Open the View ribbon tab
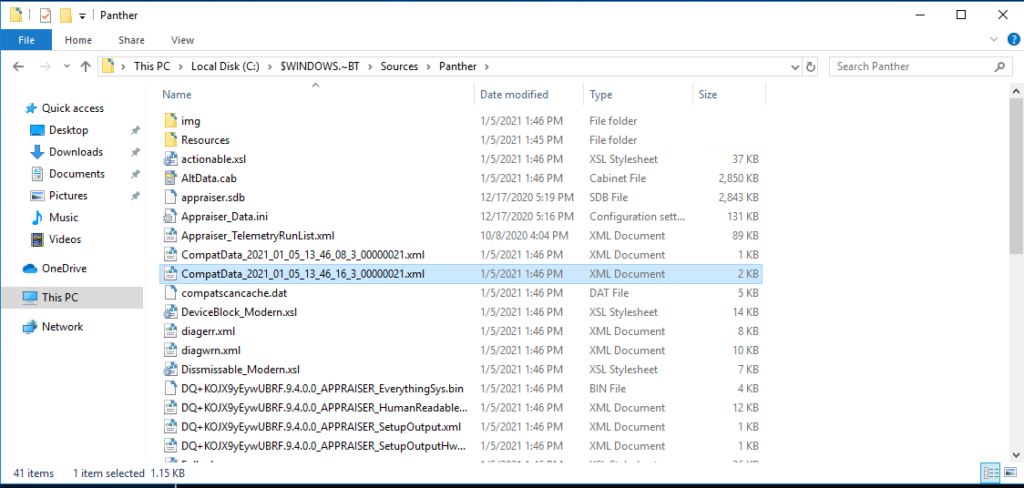This screenshot has width=1024, height=488. 183,40
